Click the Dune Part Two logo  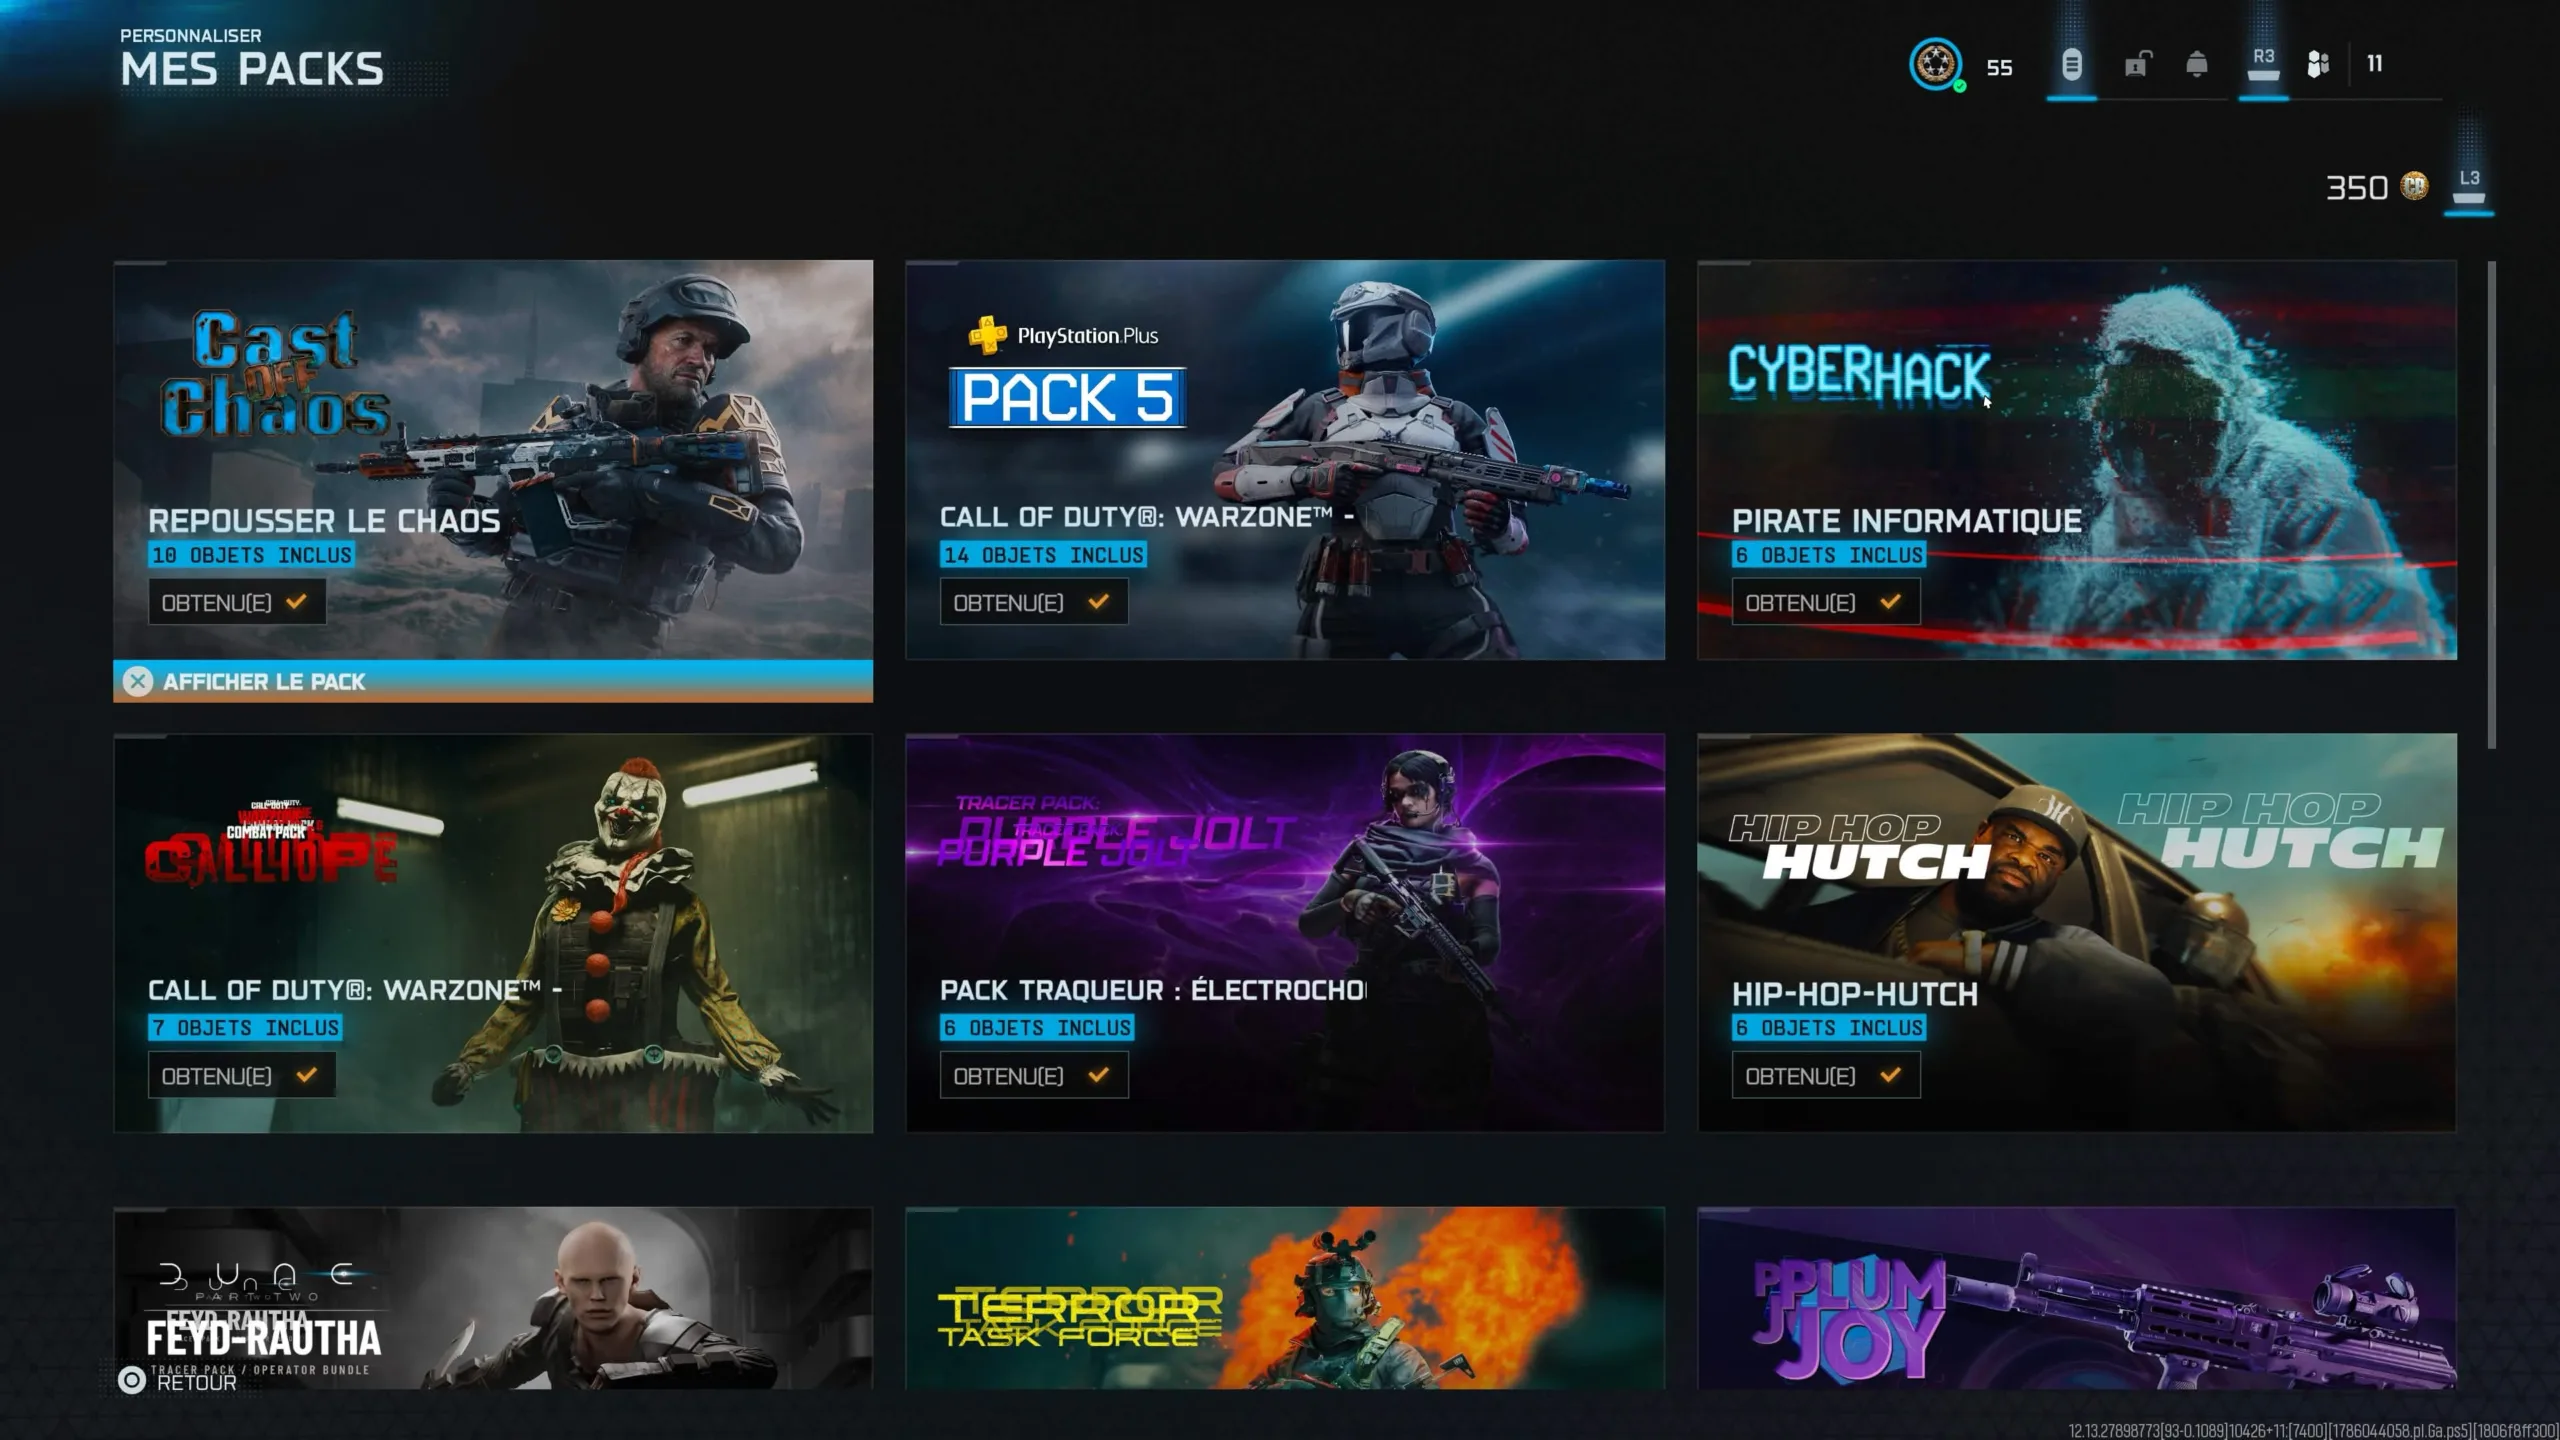(256, 1281)
